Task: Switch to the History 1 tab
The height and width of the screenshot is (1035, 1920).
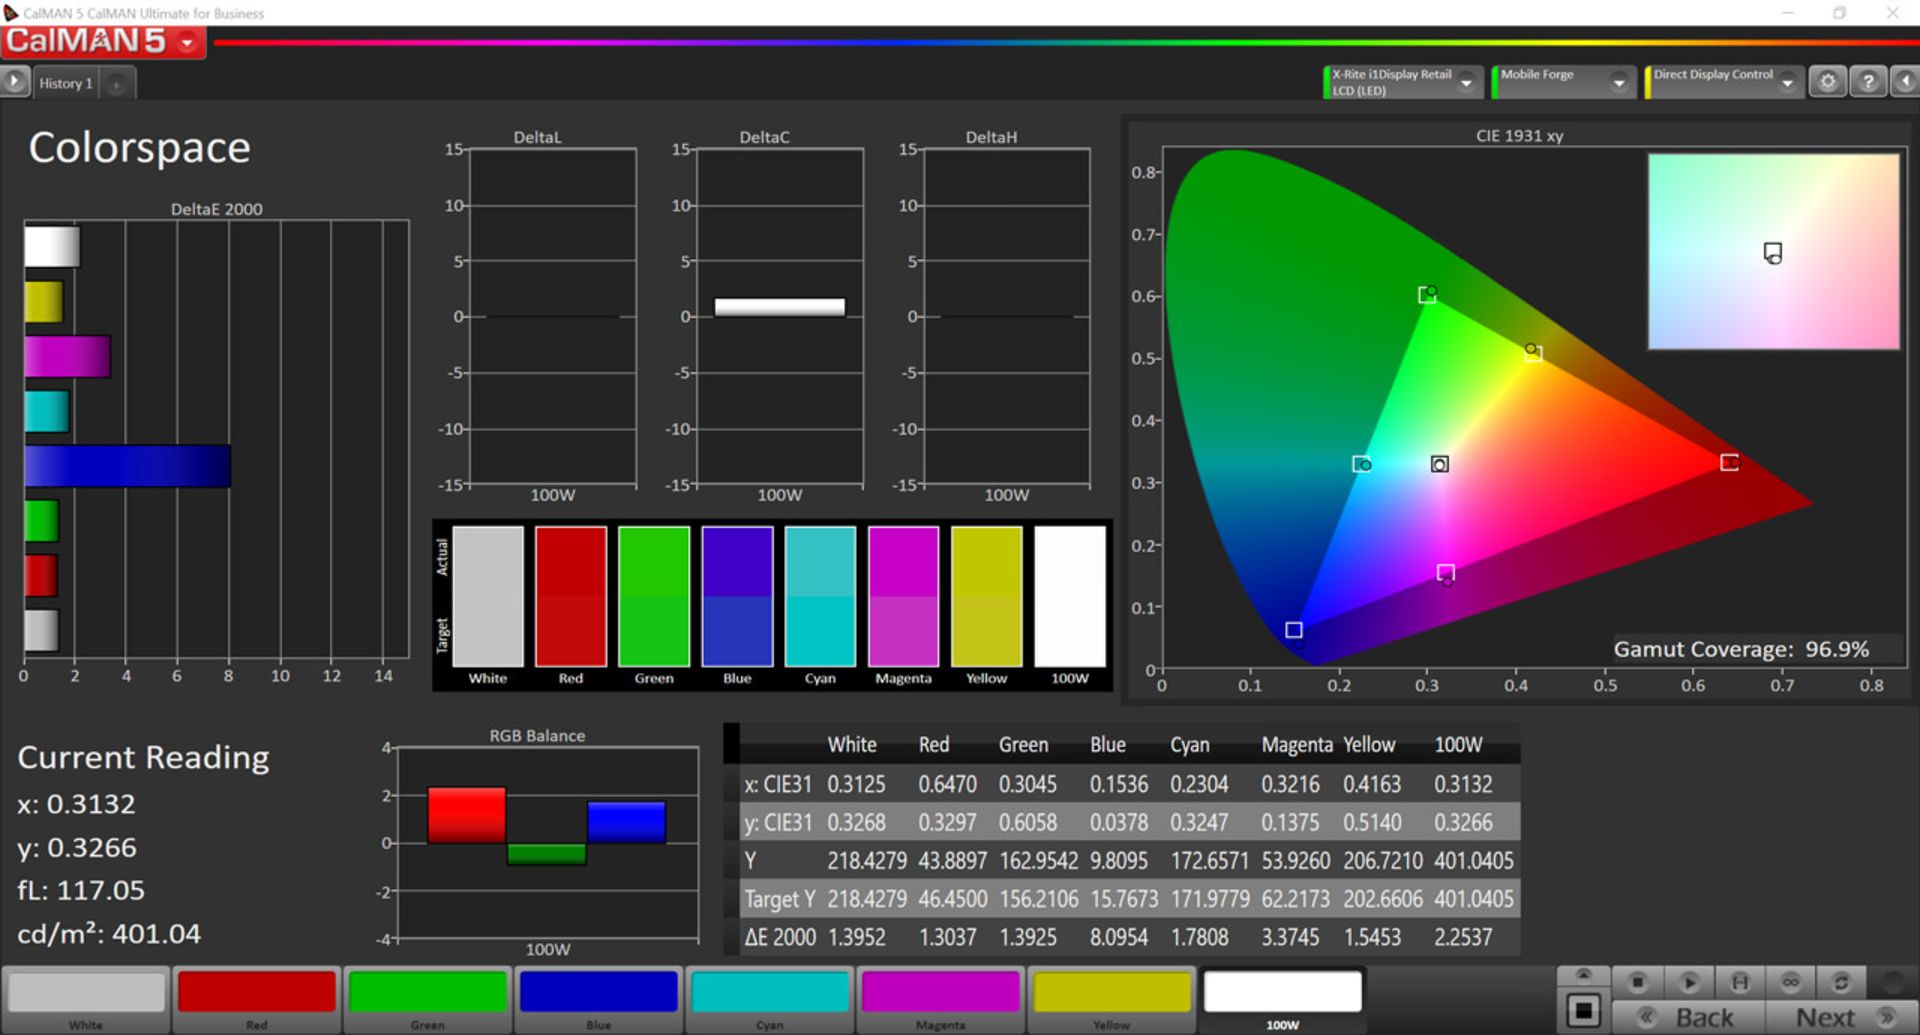Action: 66,82
